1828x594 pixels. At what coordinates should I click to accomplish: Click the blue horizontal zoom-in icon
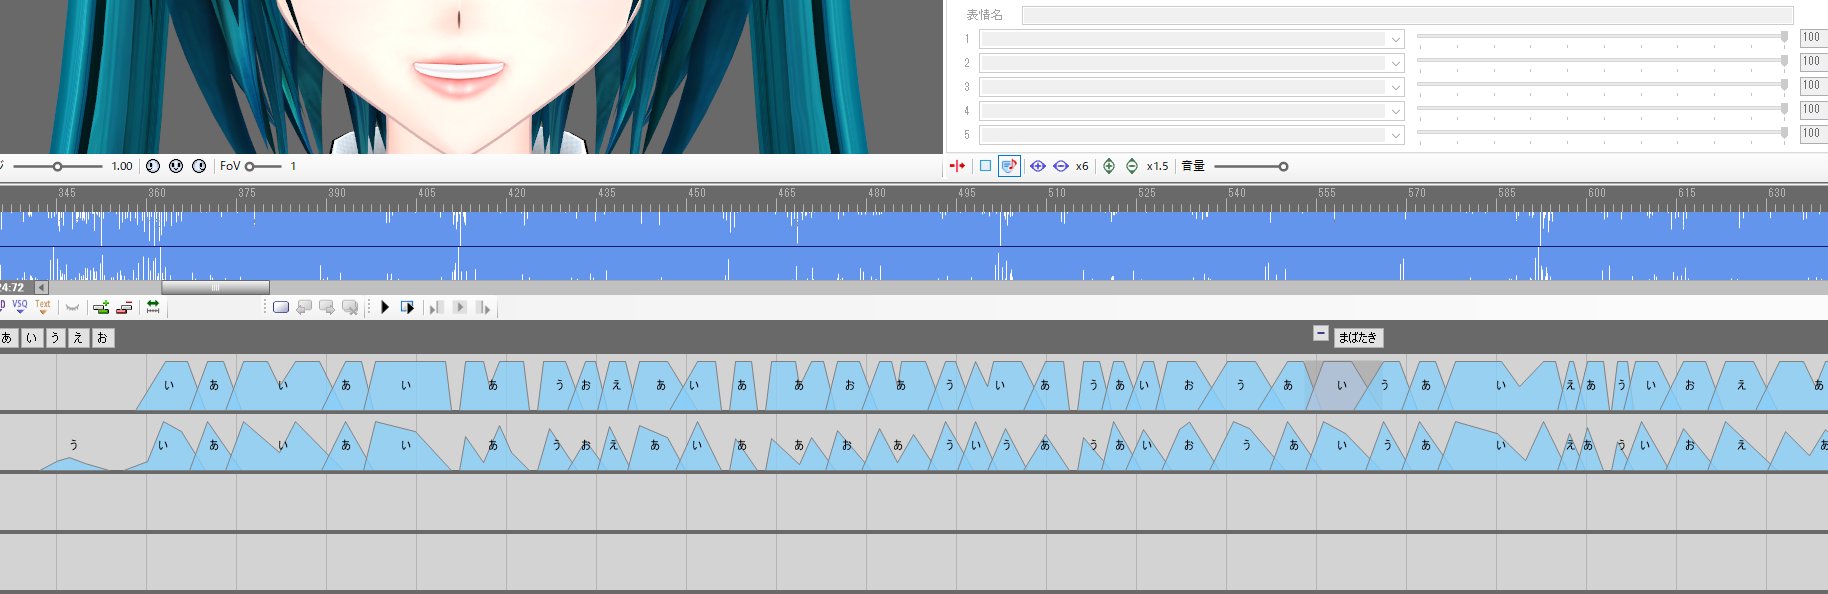pyautogui.click(x=1038, y=166)
